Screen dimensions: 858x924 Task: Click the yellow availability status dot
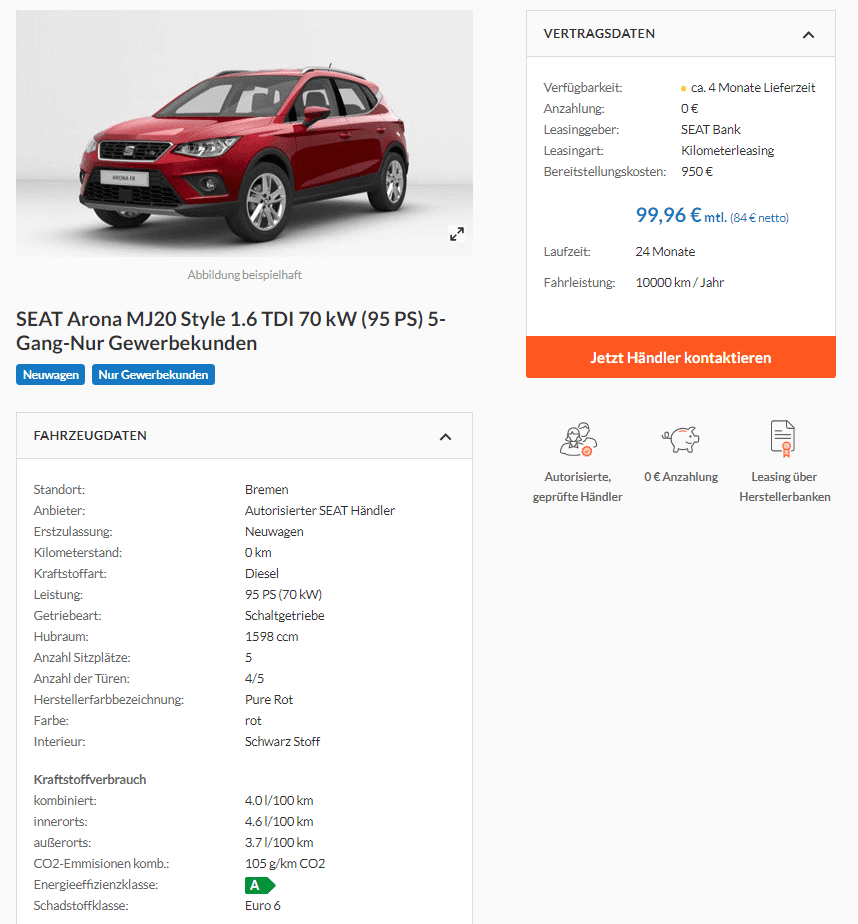point(684,88)
